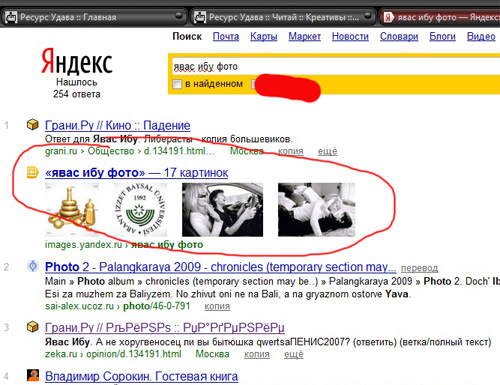Click the Яндекс logo

click(77, 62)
